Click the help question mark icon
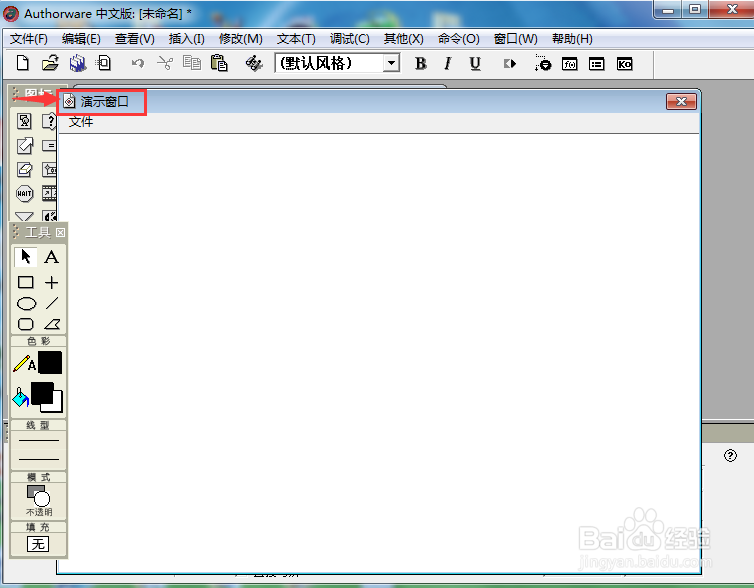Image resolution: width=754 pixels, height=588 pixels. tap(730, 455)
